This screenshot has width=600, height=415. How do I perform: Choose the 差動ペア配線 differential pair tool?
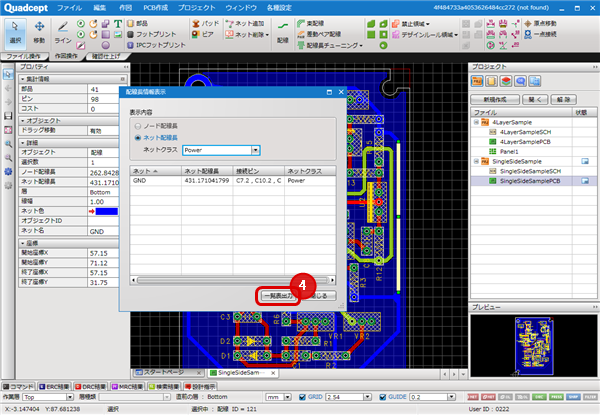[x=319, y=34]
